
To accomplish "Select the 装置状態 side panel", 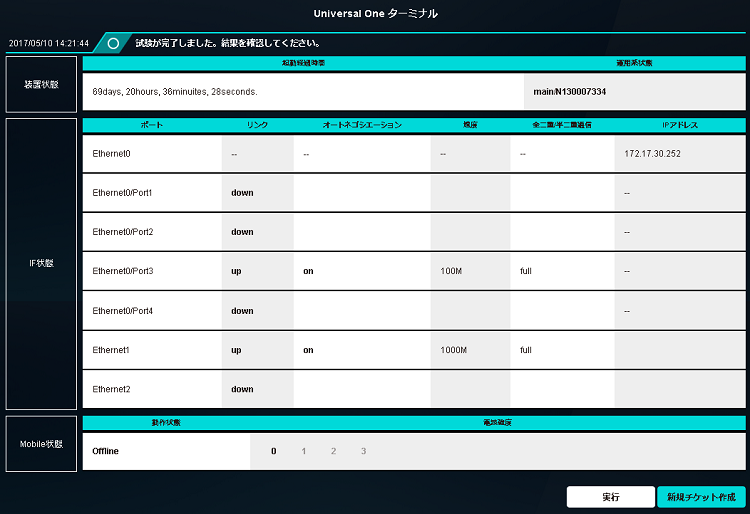I will [x=41, y=84].
